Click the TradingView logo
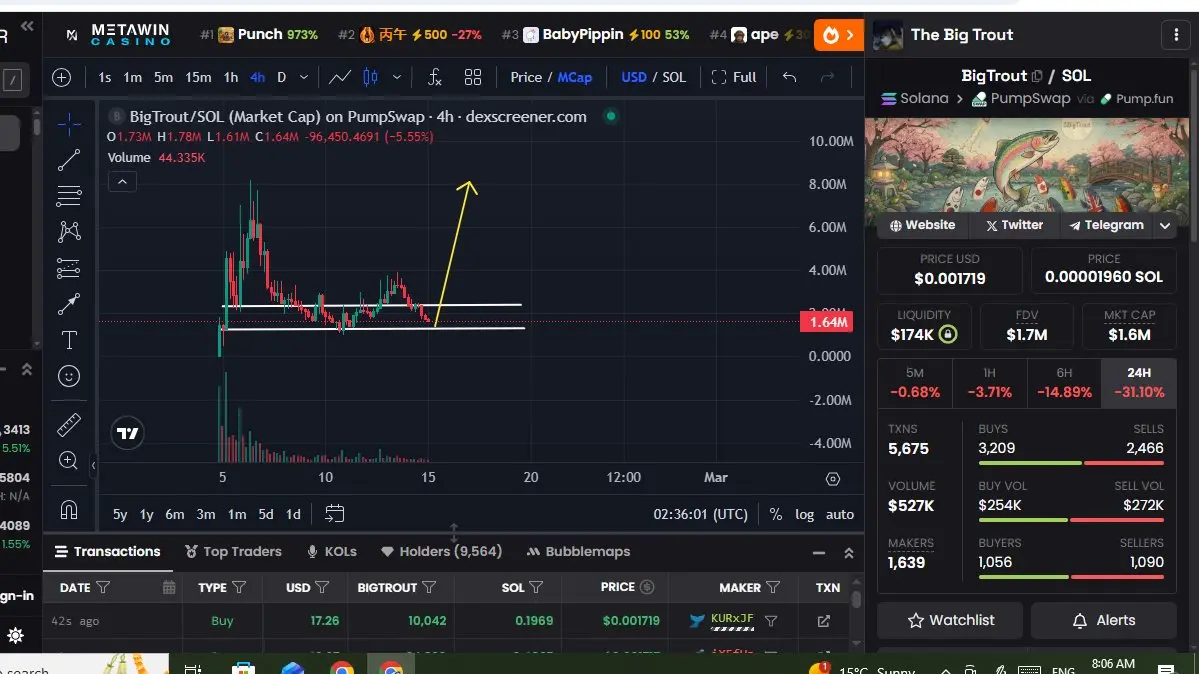 [x=128, y=434]
